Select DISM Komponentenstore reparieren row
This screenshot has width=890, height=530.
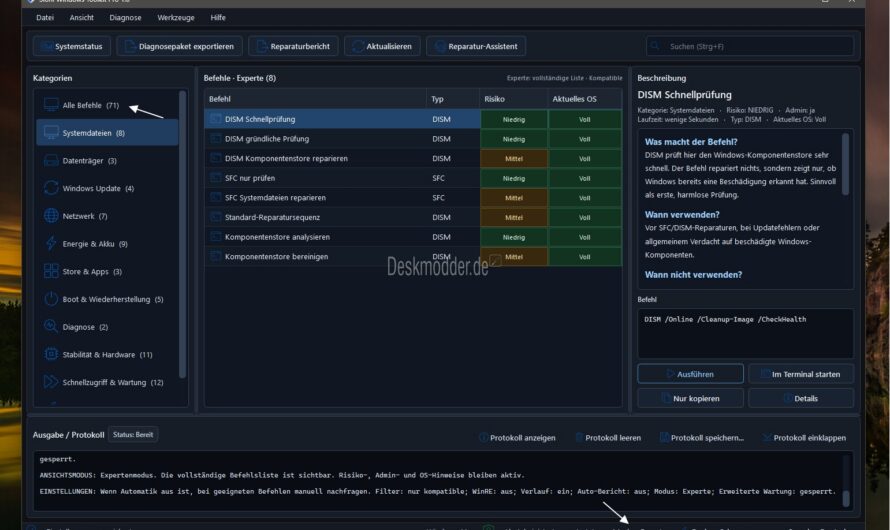413,158
